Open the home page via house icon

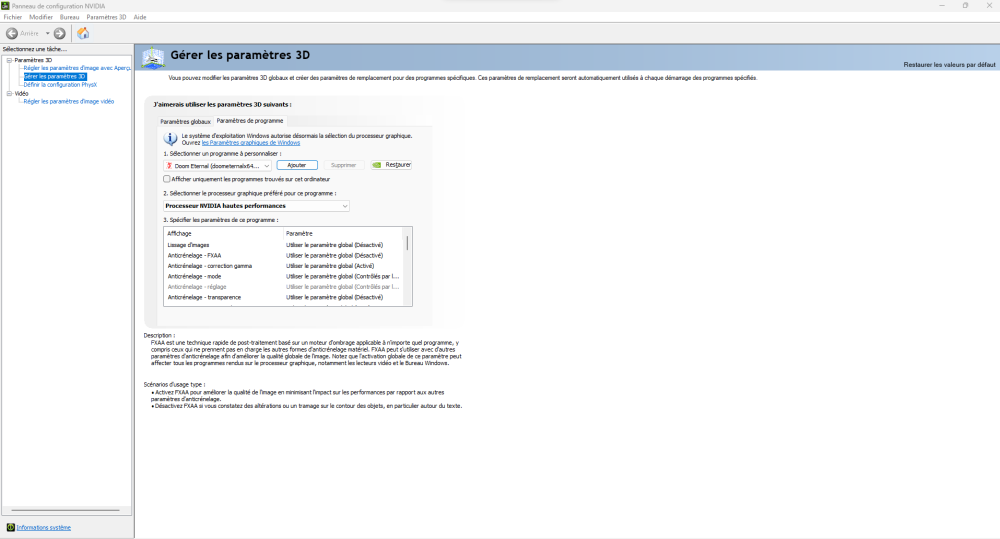(83, 33)
